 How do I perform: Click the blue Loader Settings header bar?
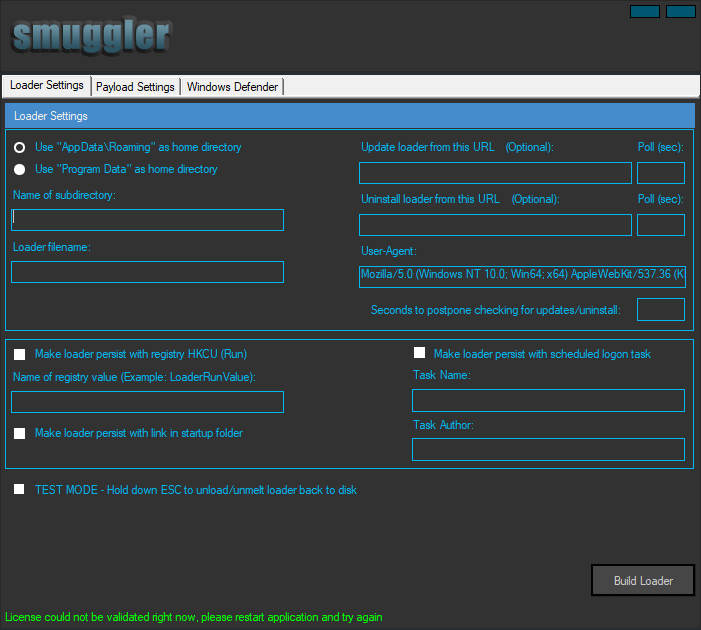(x=350, y=116)
